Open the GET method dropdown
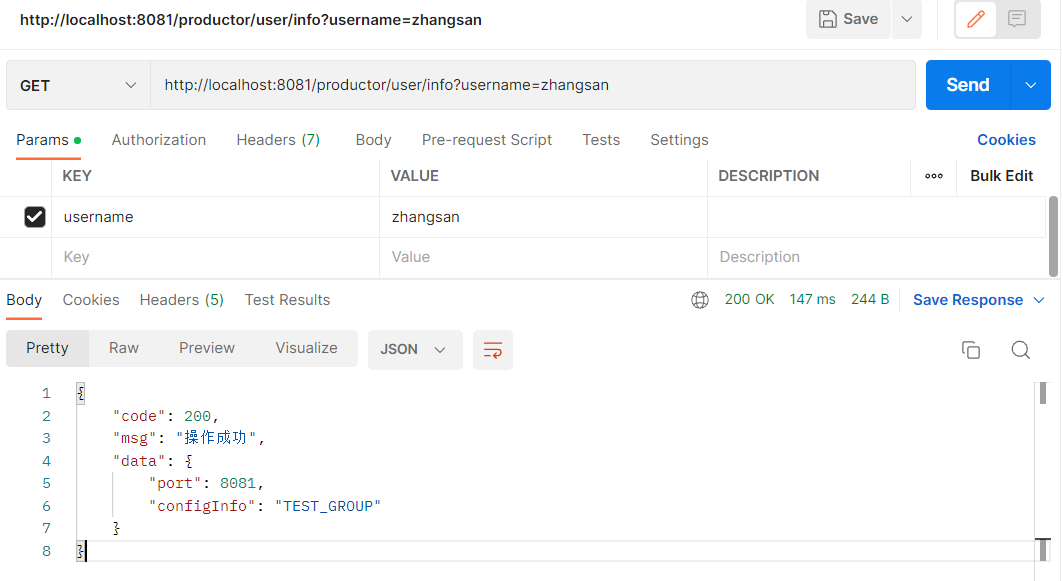The image size is (1063, 581). (78, 86)
